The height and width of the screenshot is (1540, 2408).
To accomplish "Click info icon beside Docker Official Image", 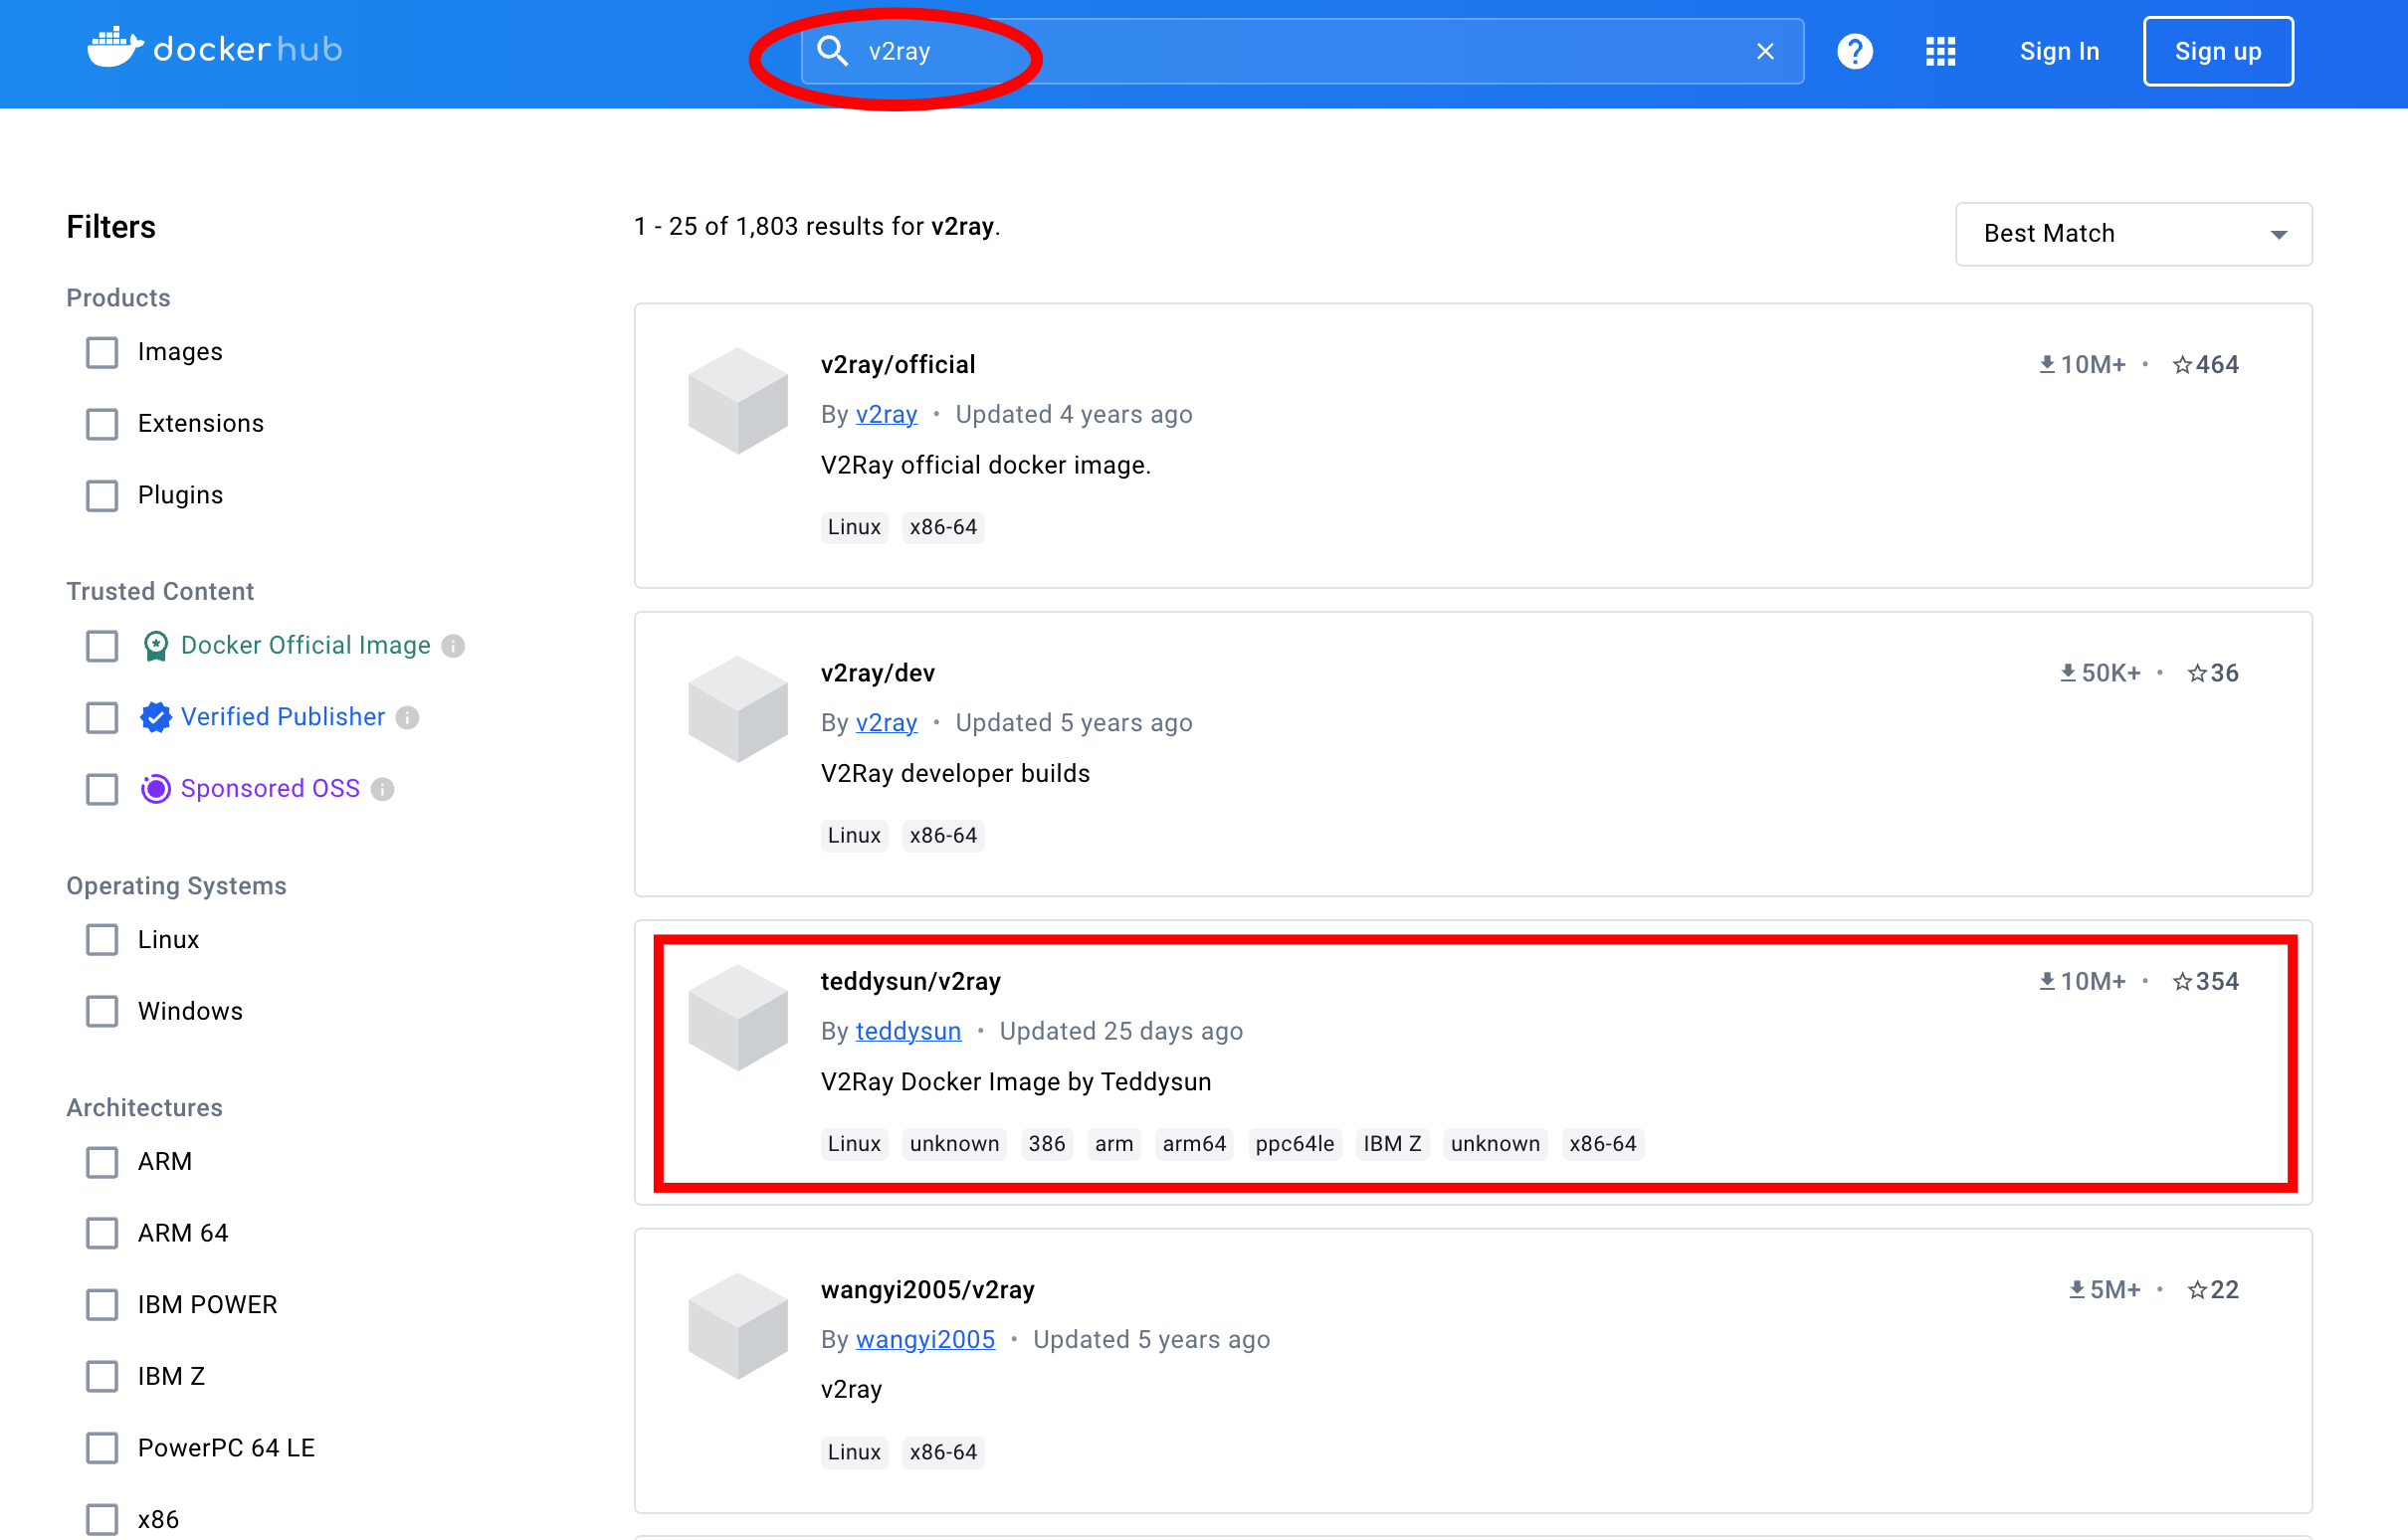I will coord(453,647).
